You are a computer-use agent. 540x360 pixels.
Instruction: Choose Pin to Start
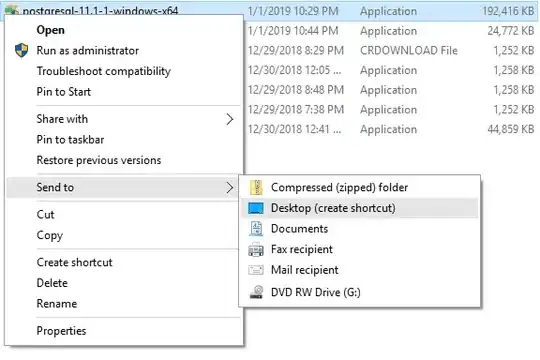click(64, 92)
